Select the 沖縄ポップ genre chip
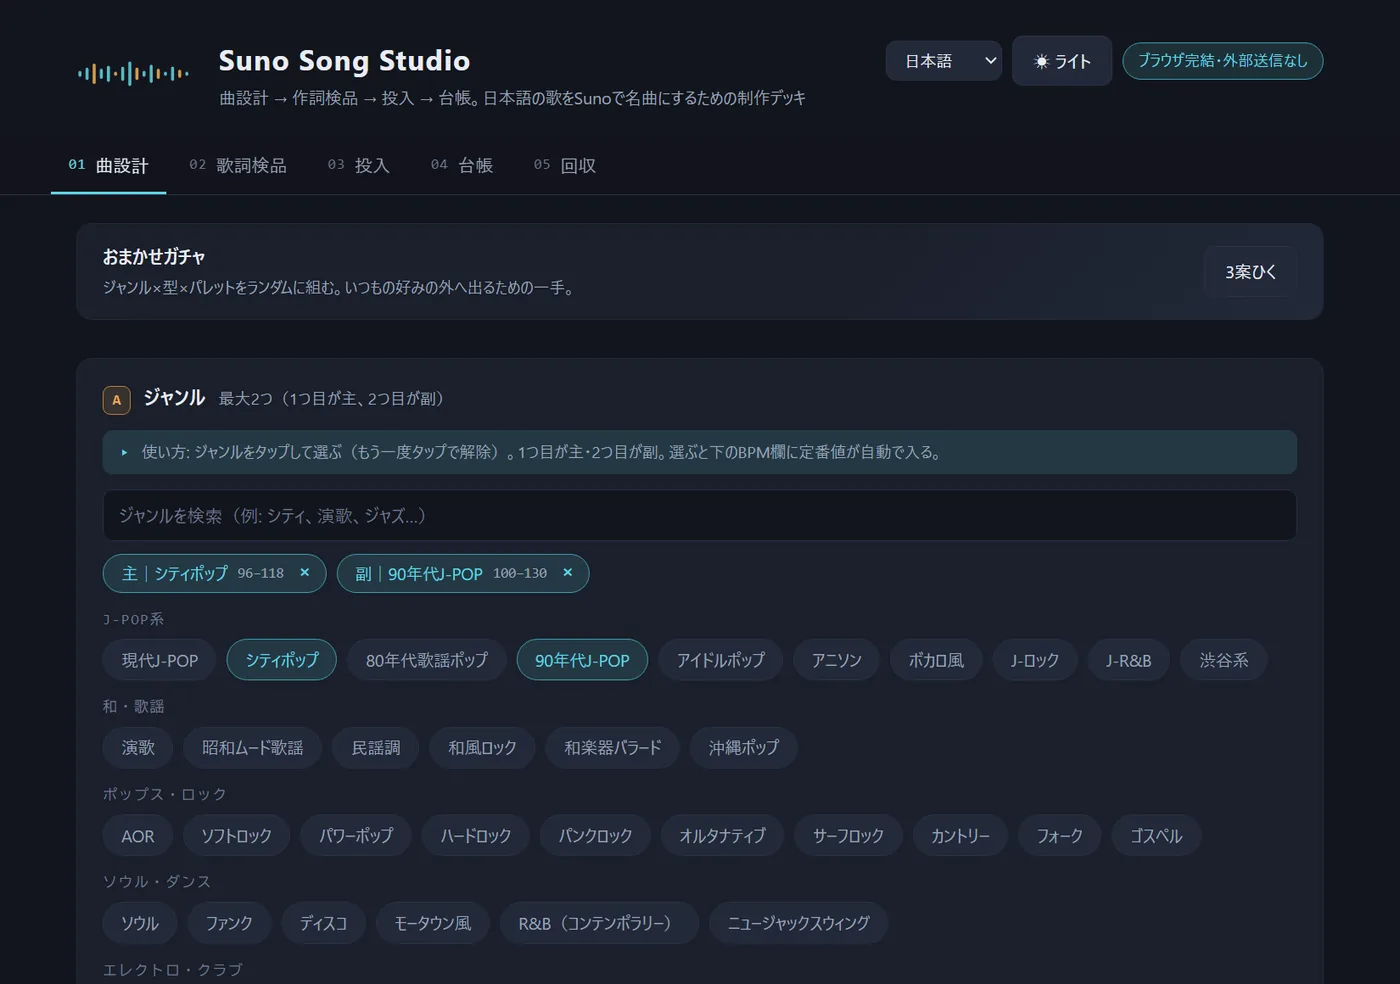This screenshot has height=984, width=1400. (743, 748)
